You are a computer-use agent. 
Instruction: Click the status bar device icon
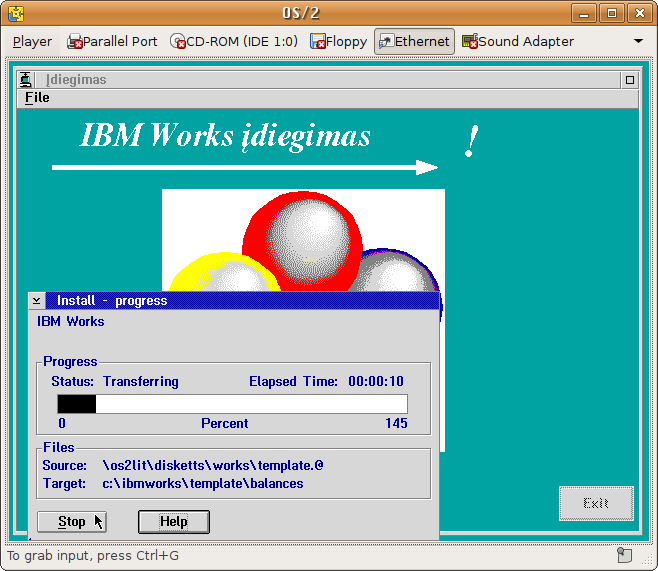click(624, 555)
